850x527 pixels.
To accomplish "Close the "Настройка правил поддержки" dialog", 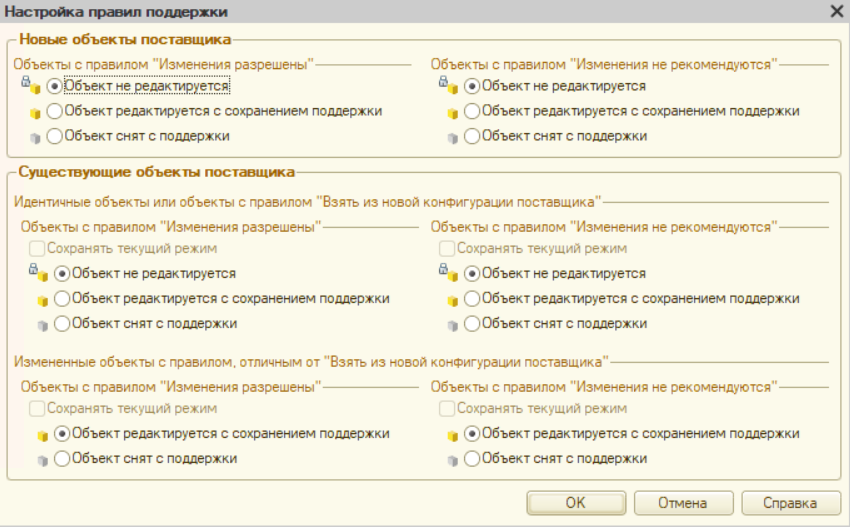I will coord(836,11).
